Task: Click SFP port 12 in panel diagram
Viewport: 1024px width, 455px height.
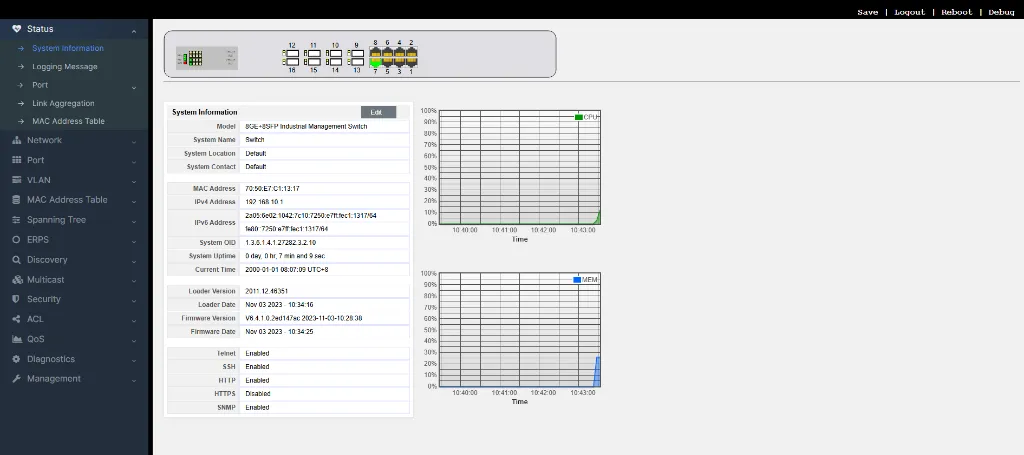Action: tap(292, 53)
